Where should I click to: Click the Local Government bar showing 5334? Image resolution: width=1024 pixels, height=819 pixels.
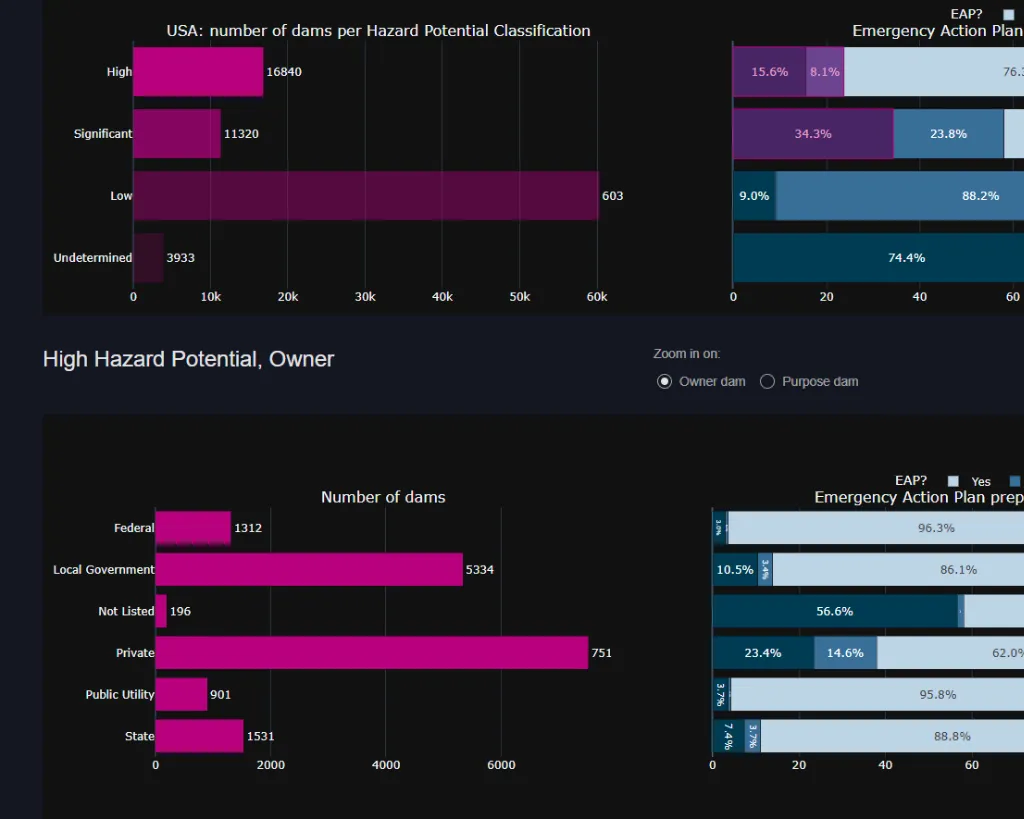tap(309, 570)
